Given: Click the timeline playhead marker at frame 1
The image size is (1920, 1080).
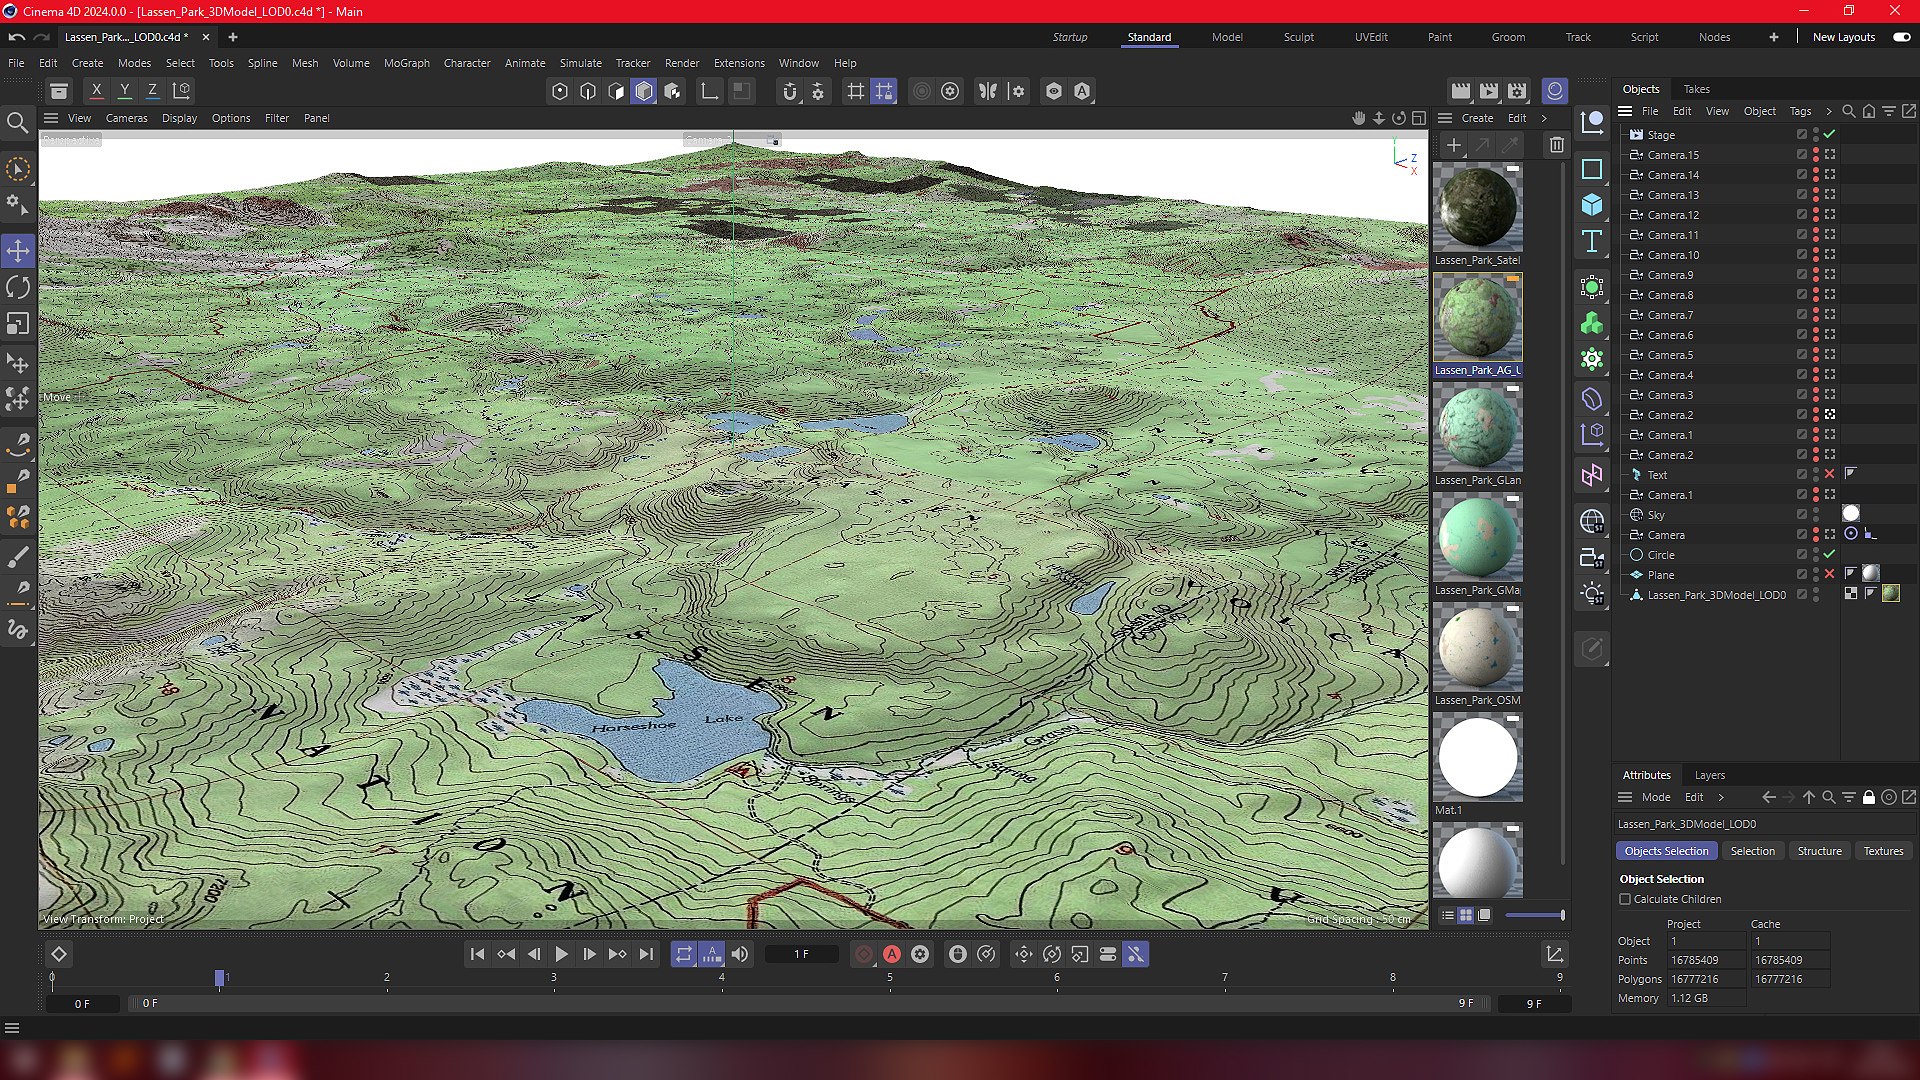Looking at the screenshot, I should coord(220,978).
